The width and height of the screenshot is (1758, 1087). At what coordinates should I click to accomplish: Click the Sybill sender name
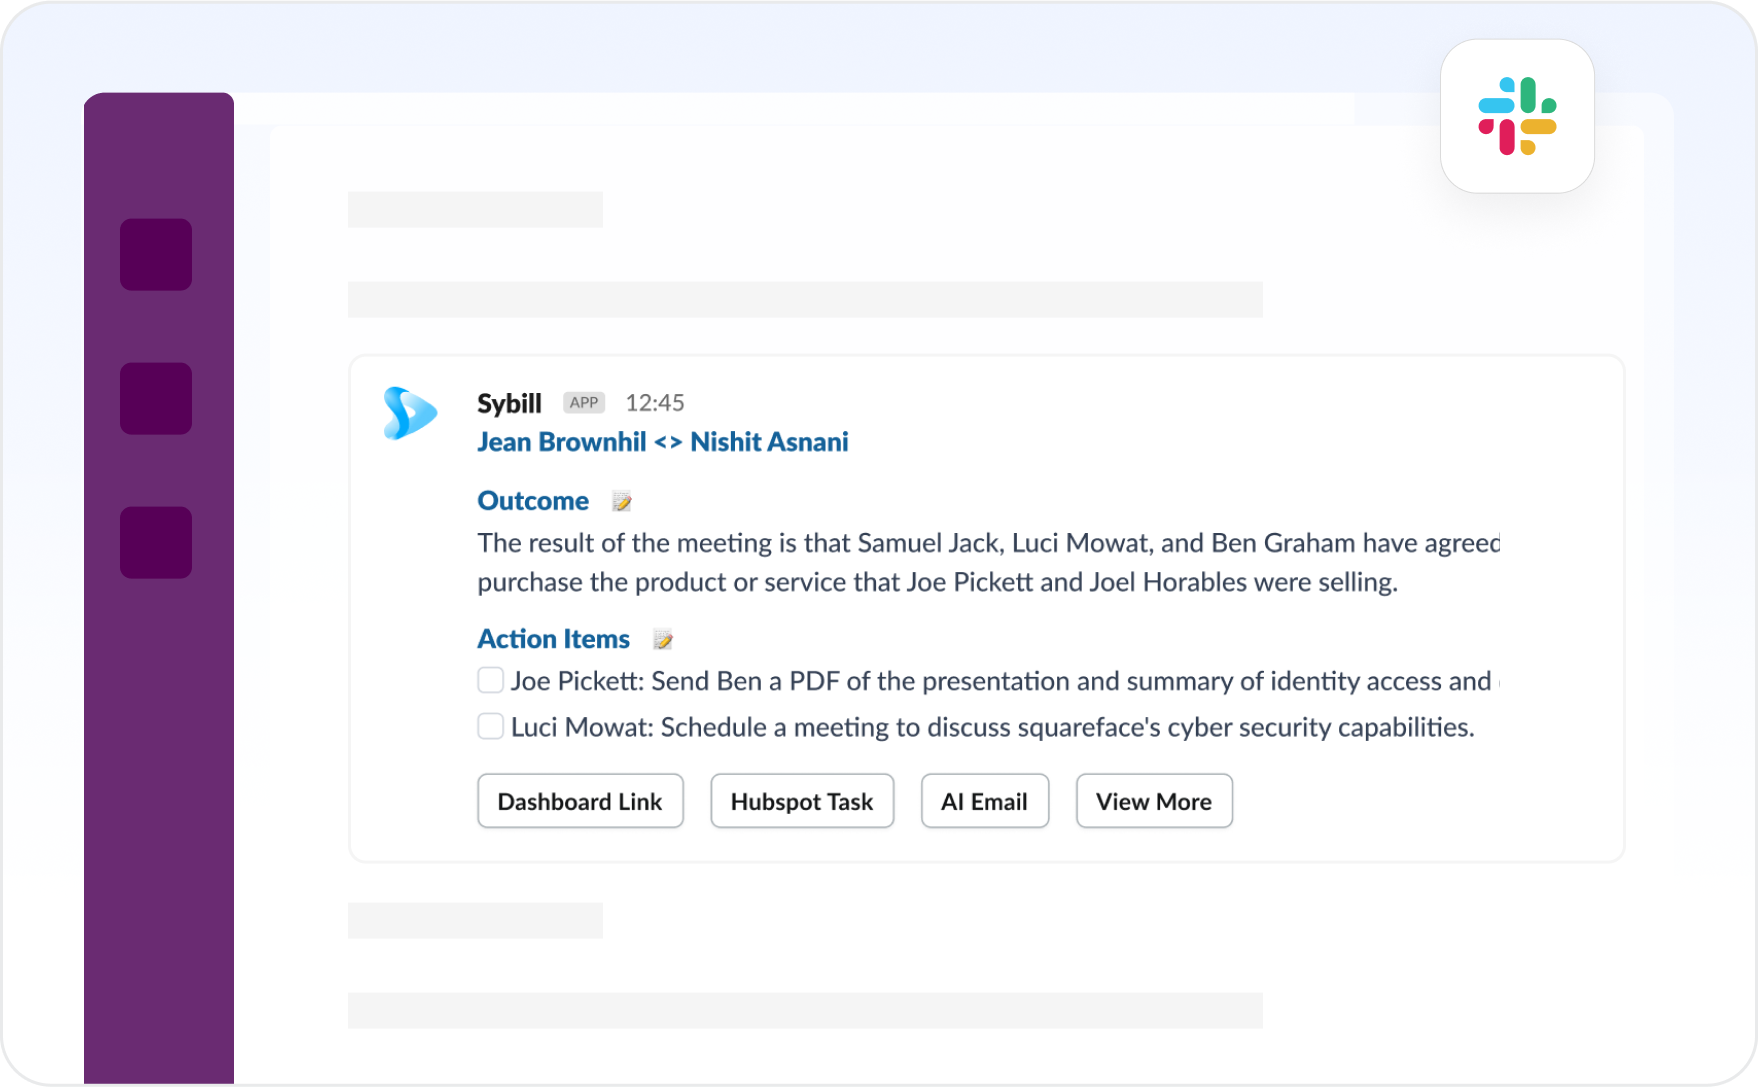click(x=509, y=403)
